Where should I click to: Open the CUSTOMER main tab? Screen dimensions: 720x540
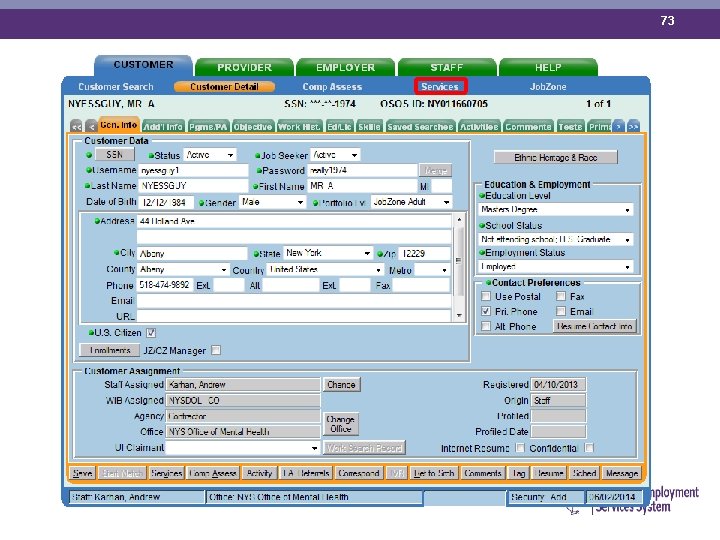click(143, 65)
